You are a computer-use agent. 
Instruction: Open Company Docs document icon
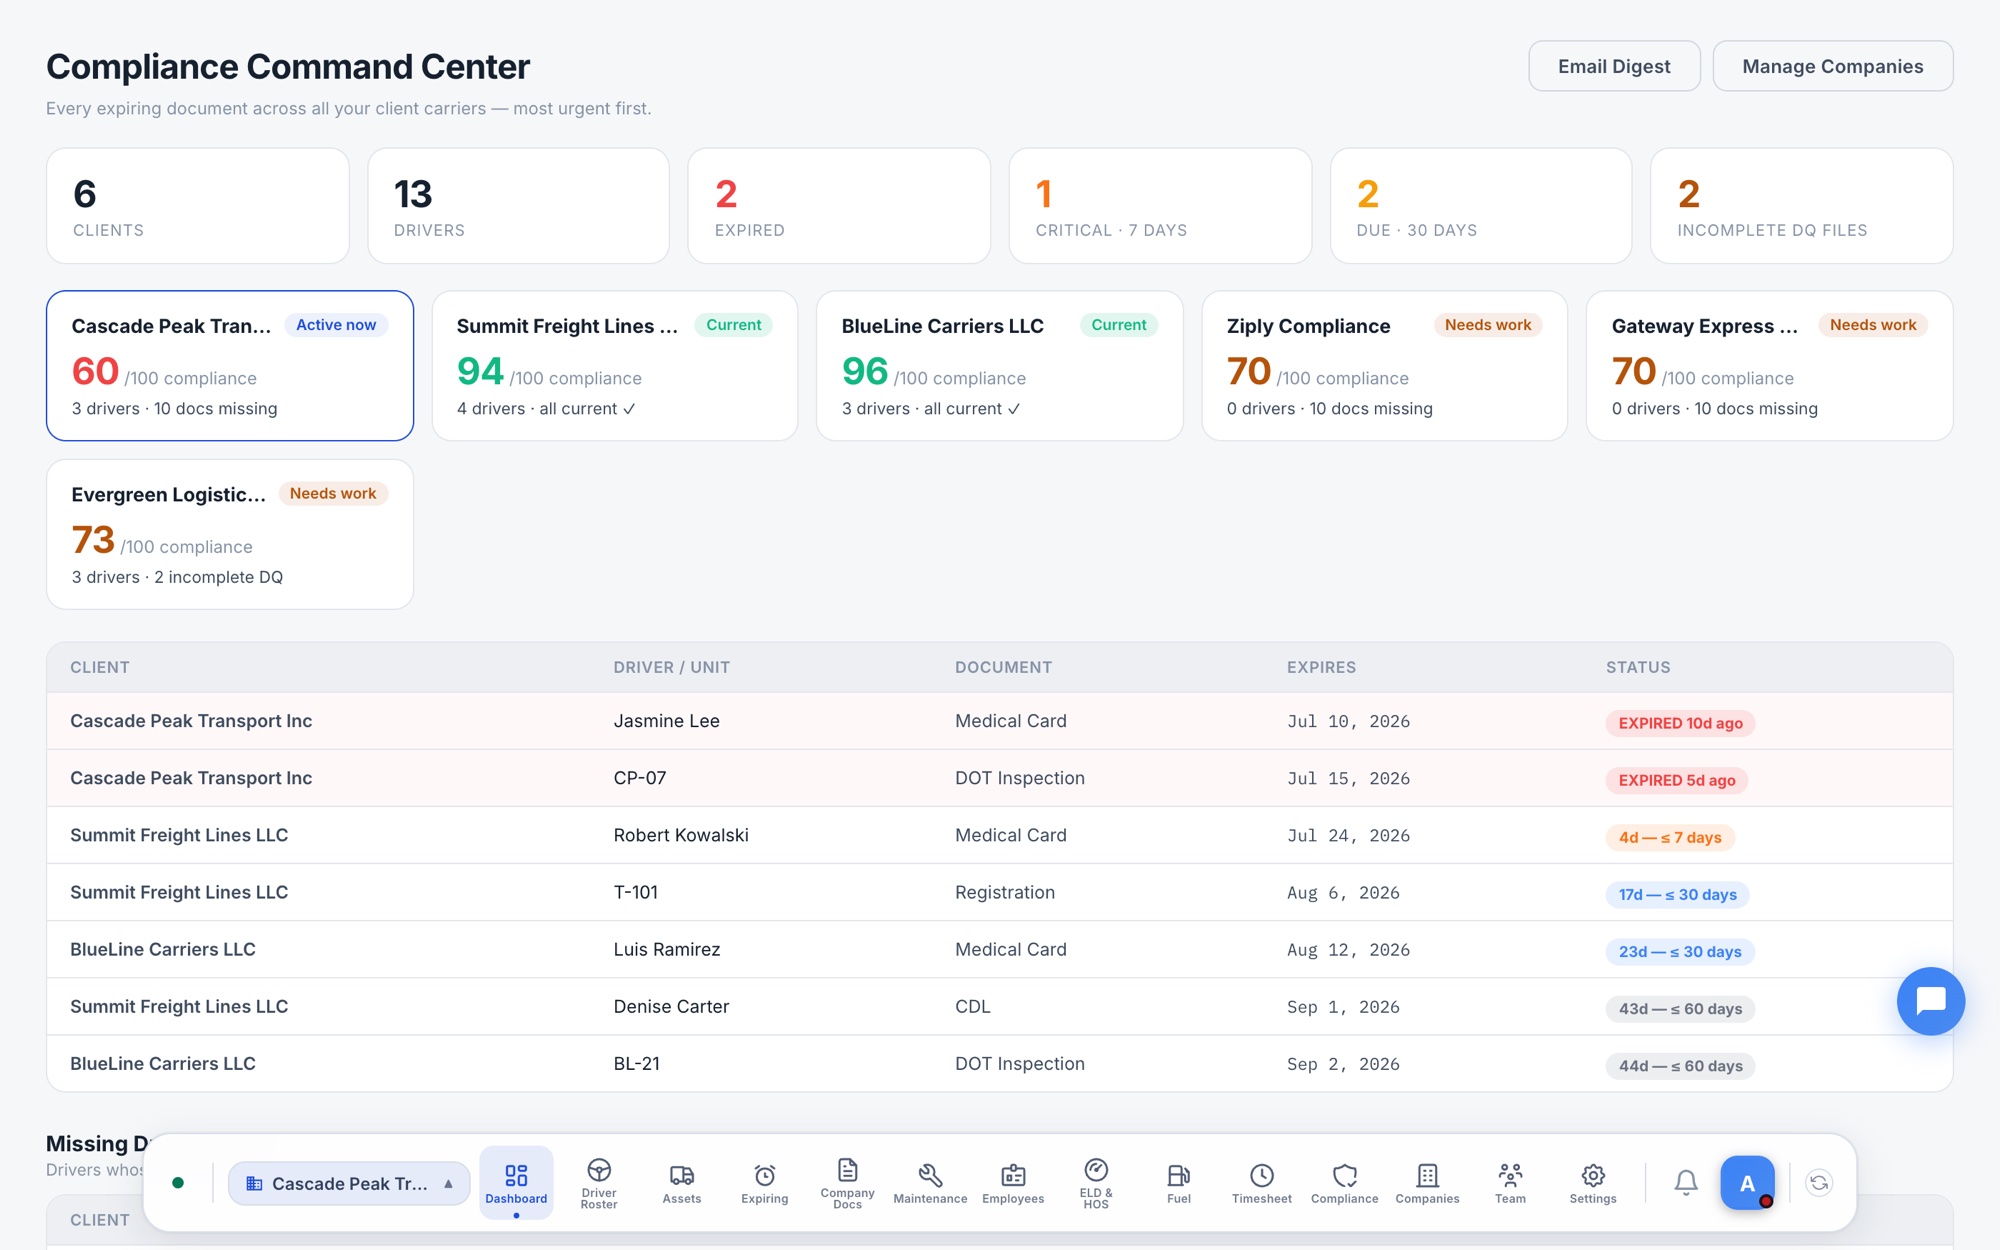(x=847, y=1170)
